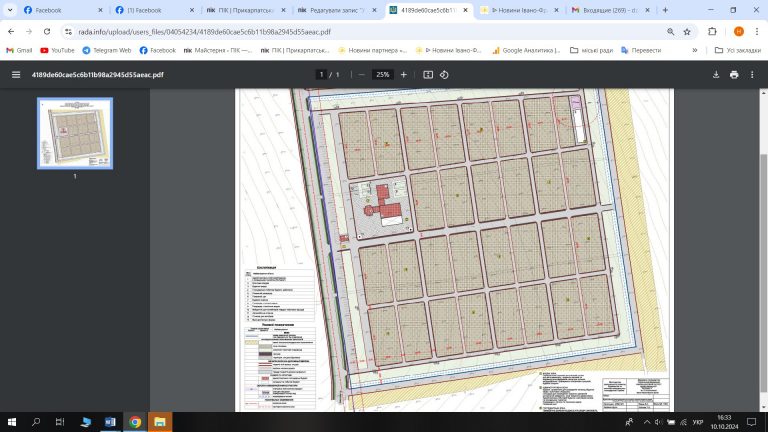Open the Усі закладки folder

coord(738,50)
